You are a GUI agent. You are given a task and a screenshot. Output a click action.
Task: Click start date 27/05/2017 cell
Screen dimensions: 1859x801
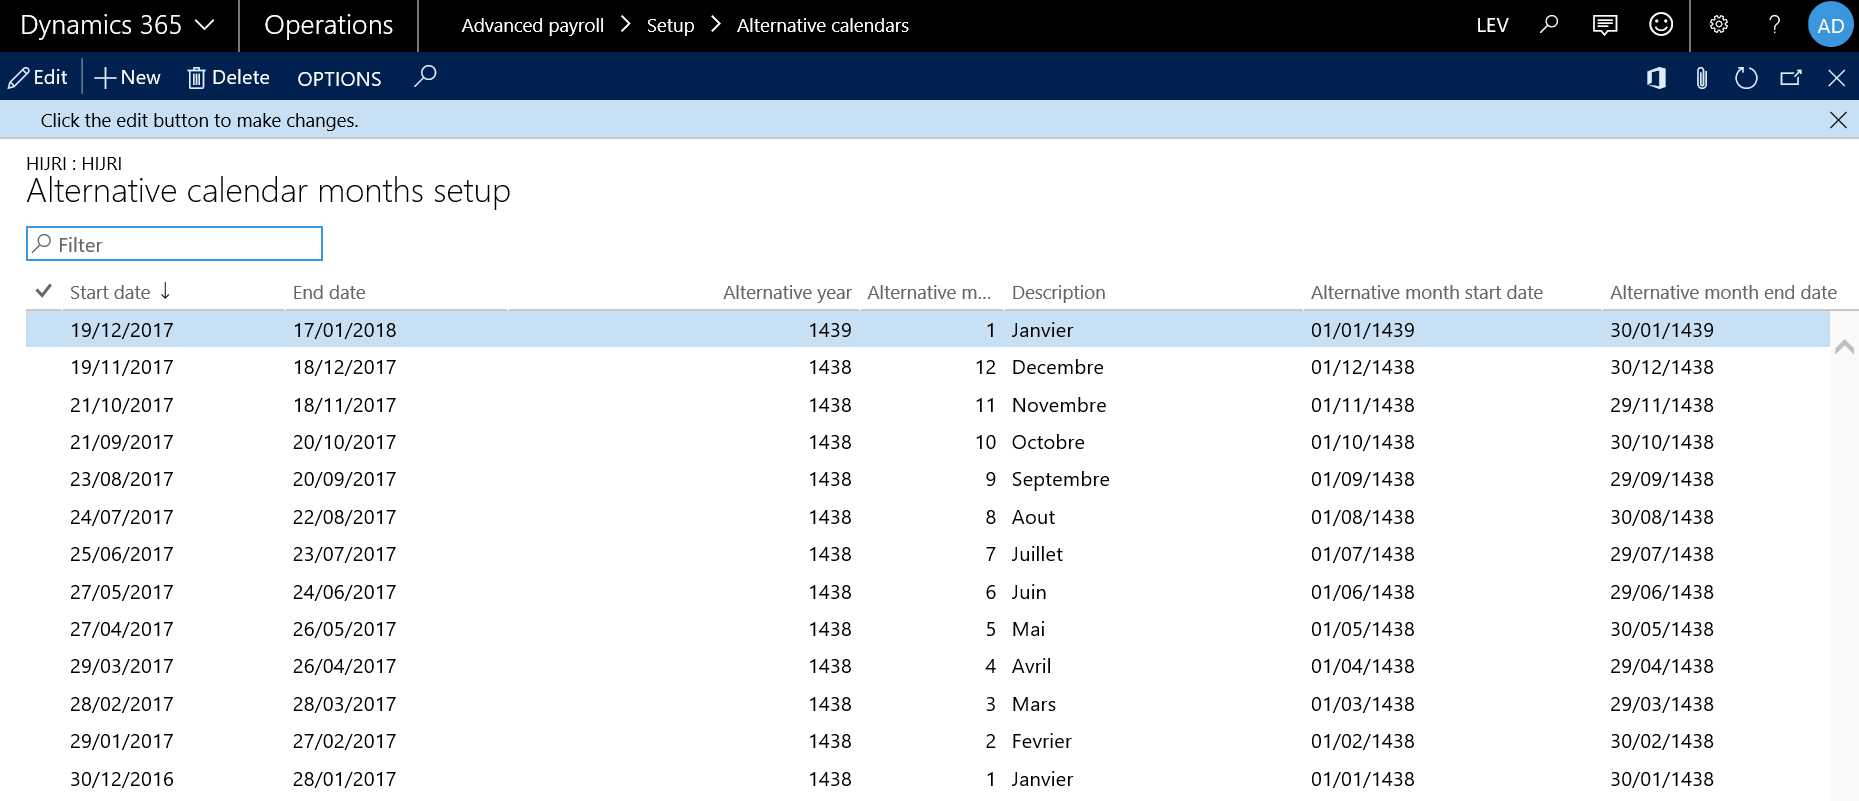pyautogui.click(x=122, y=592)
